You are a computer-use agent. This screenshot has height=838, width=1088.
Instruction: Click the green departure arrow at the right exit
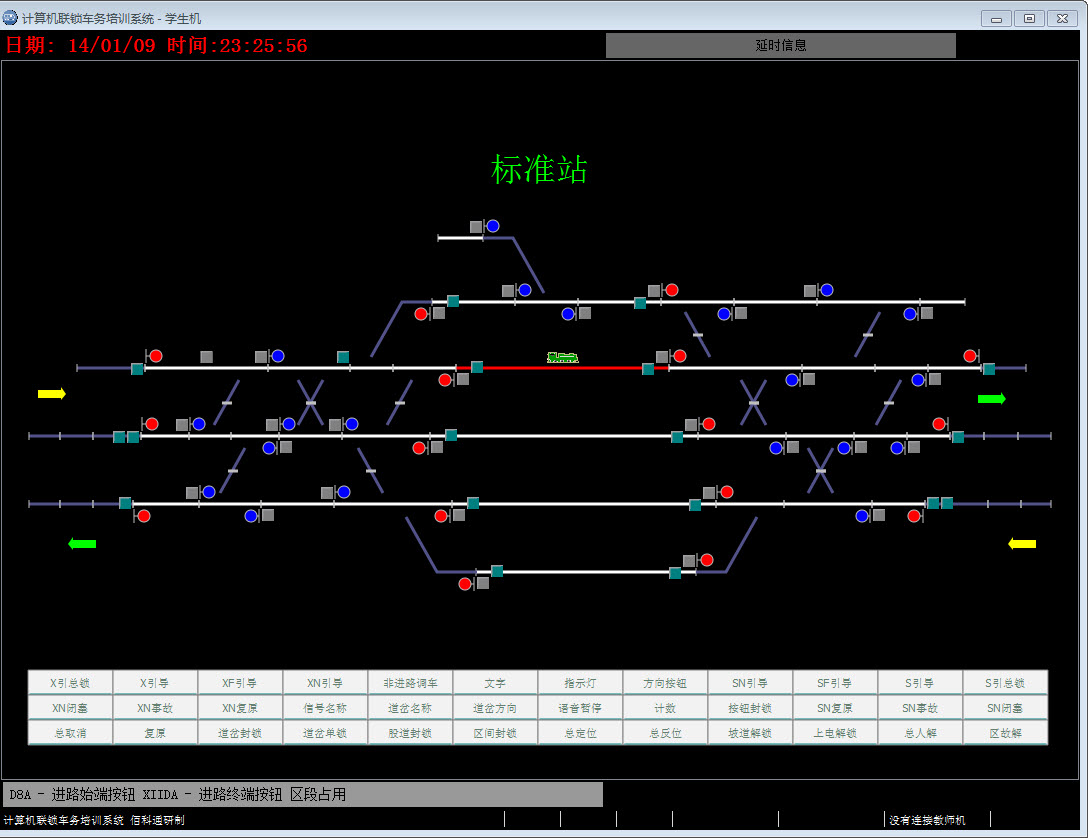[x=993, y=398]
